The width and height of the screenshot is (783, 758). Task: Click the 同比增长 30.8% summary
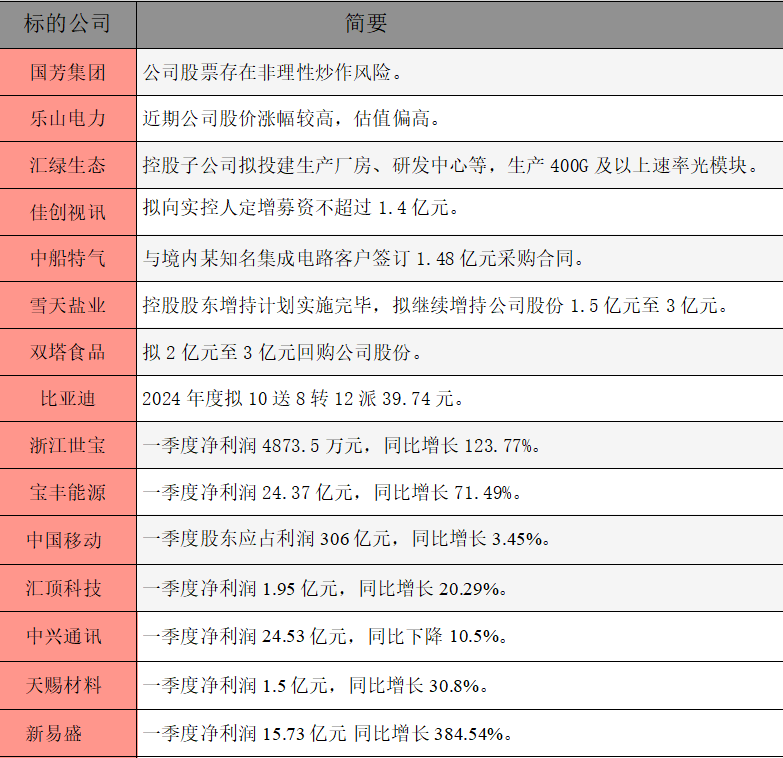[x=316, y=686]
